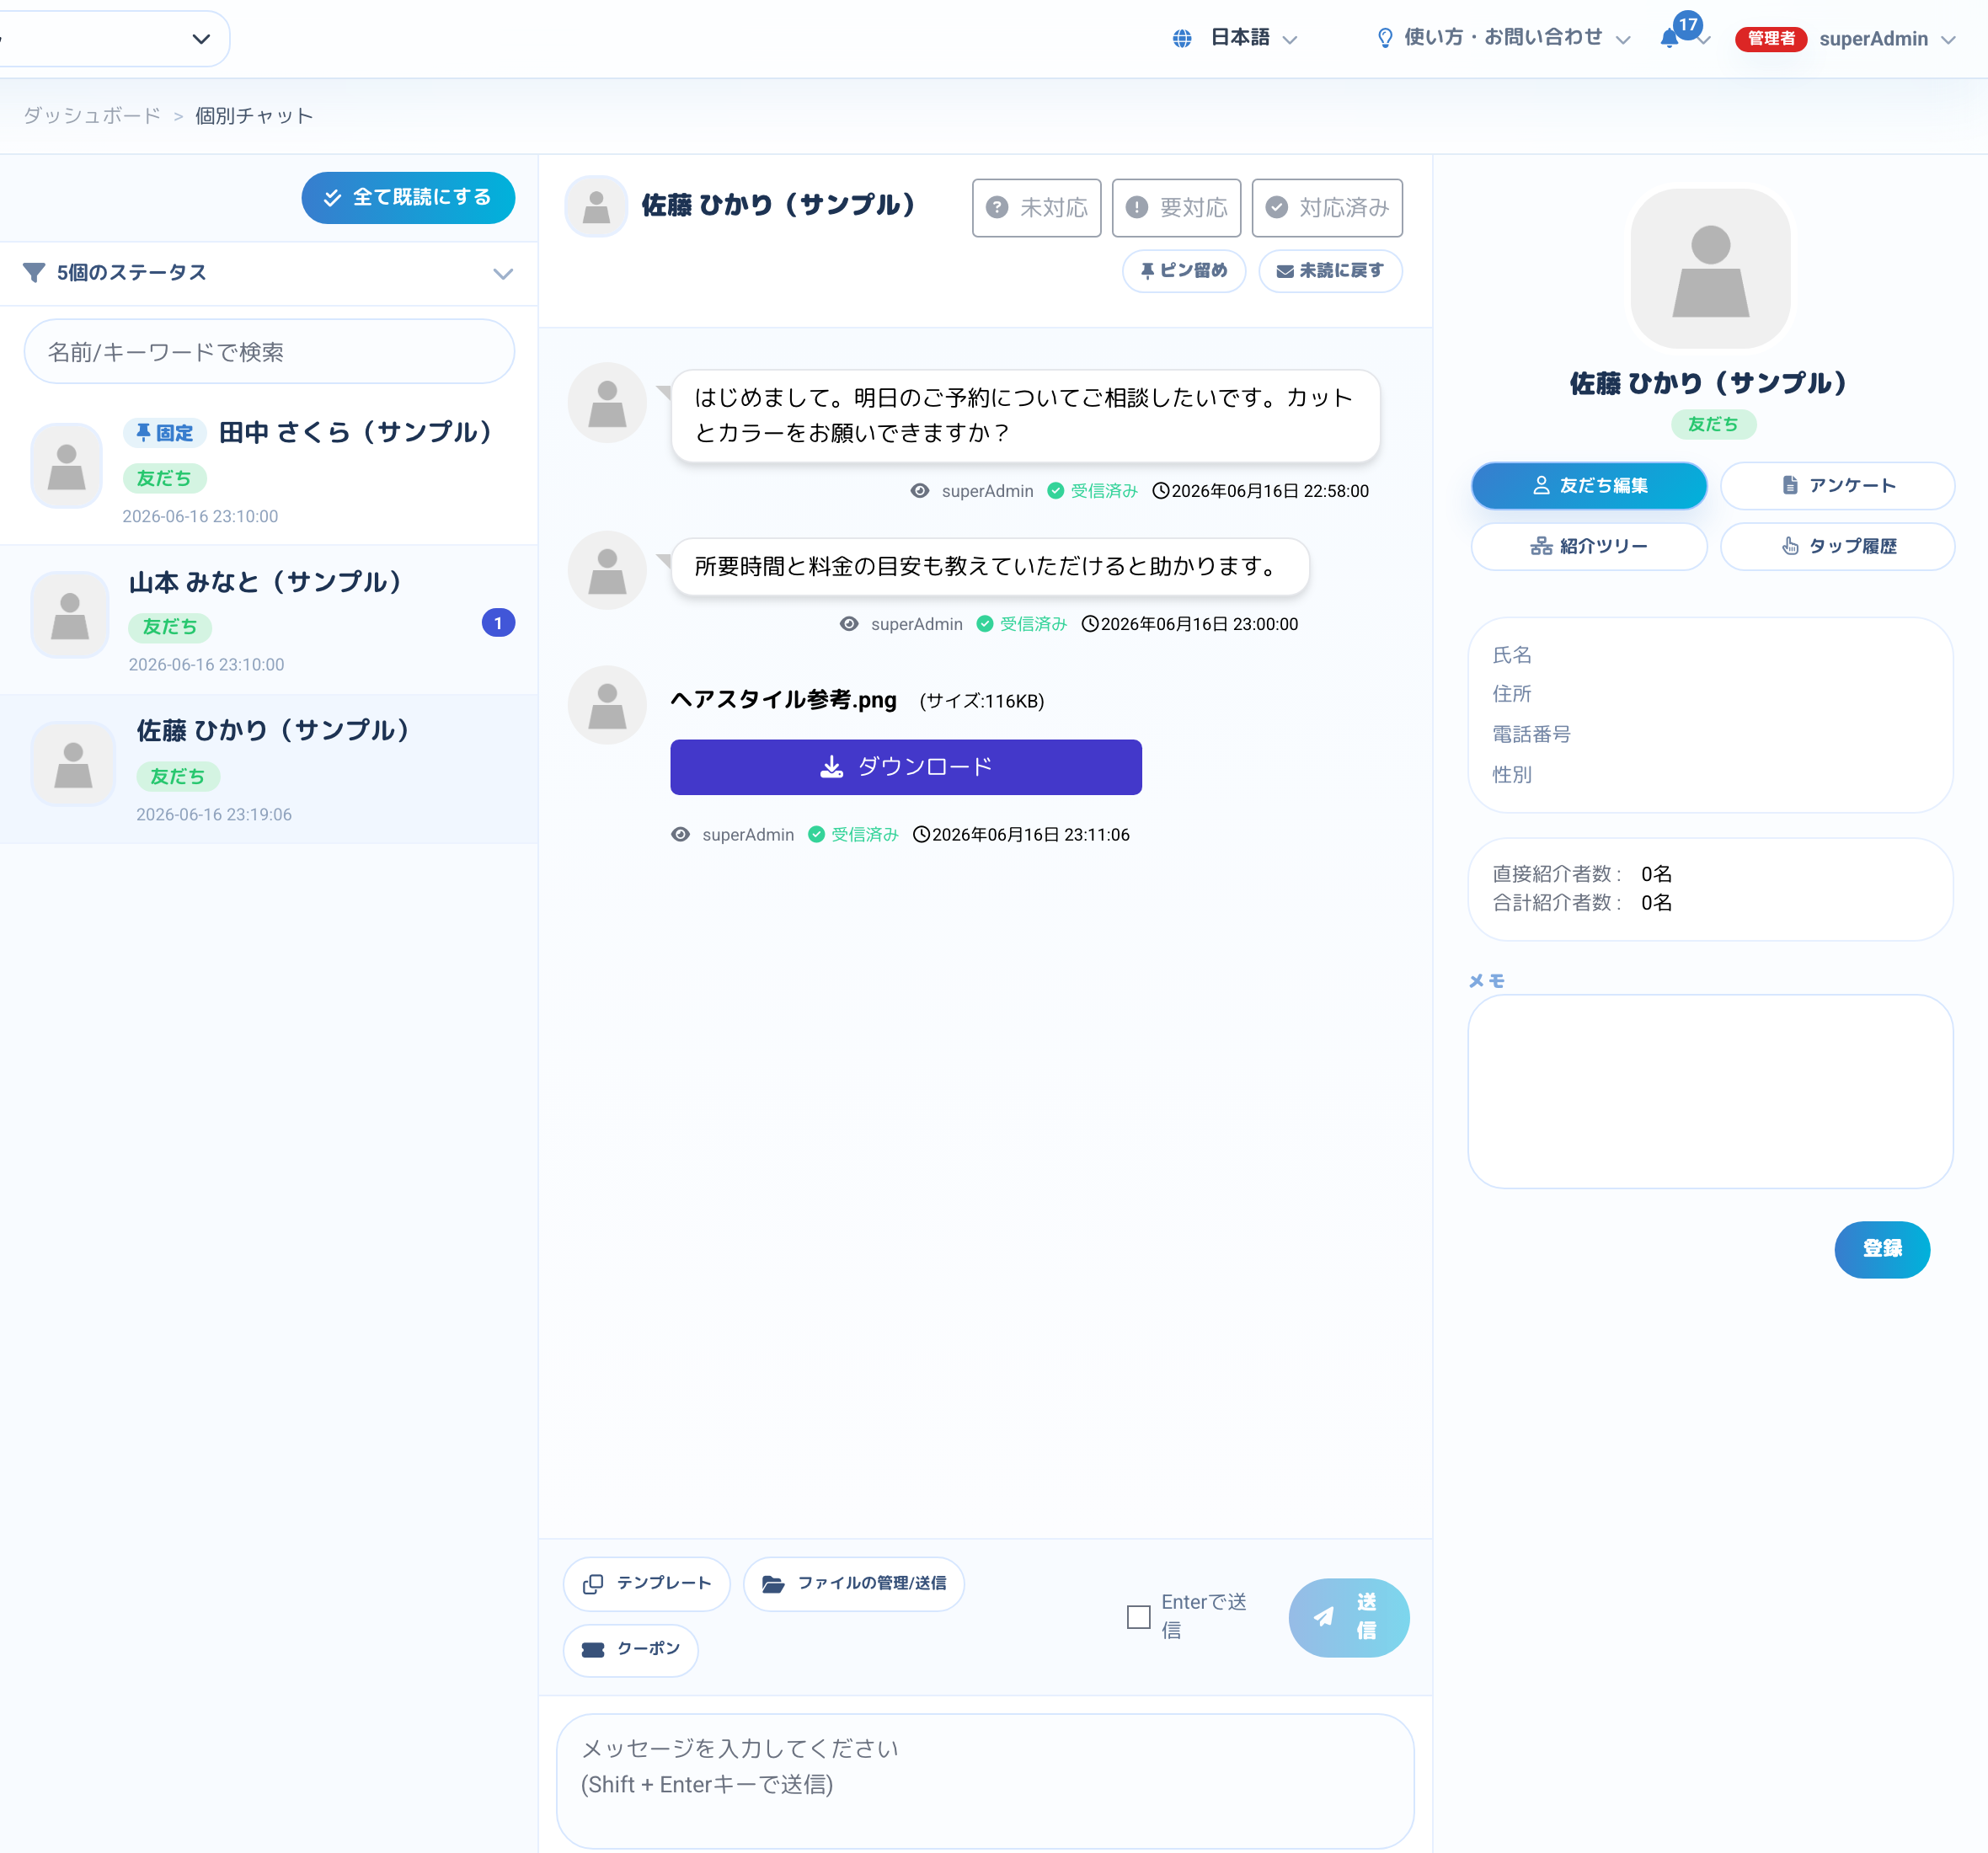This screenshot has height=1853, width=1988.
Task: Click chat header avatar of 佐藤 ひかり
Action: pyautogui.click(x=596, y=207)
